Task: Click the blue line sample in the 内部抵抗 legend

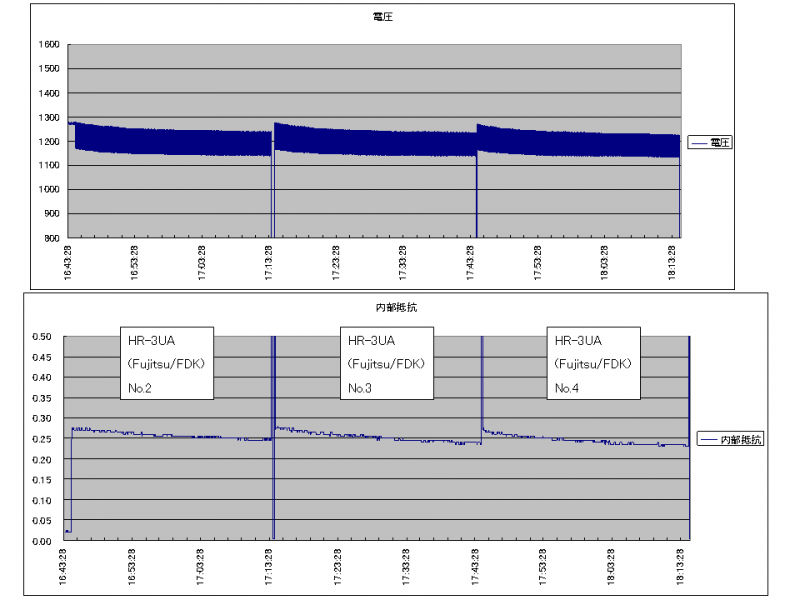Action: 706,439
